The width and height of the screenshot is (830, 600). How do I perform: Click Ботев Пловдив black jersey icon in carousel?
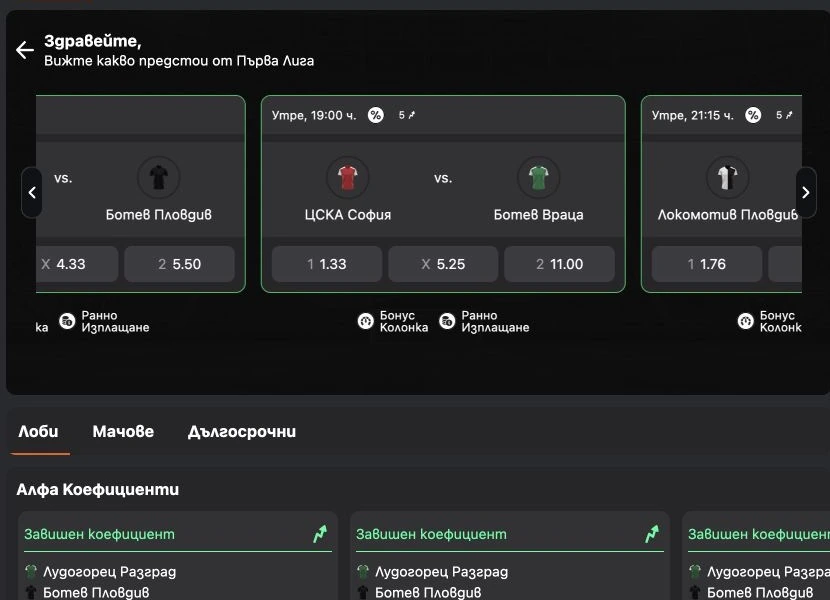159,177
